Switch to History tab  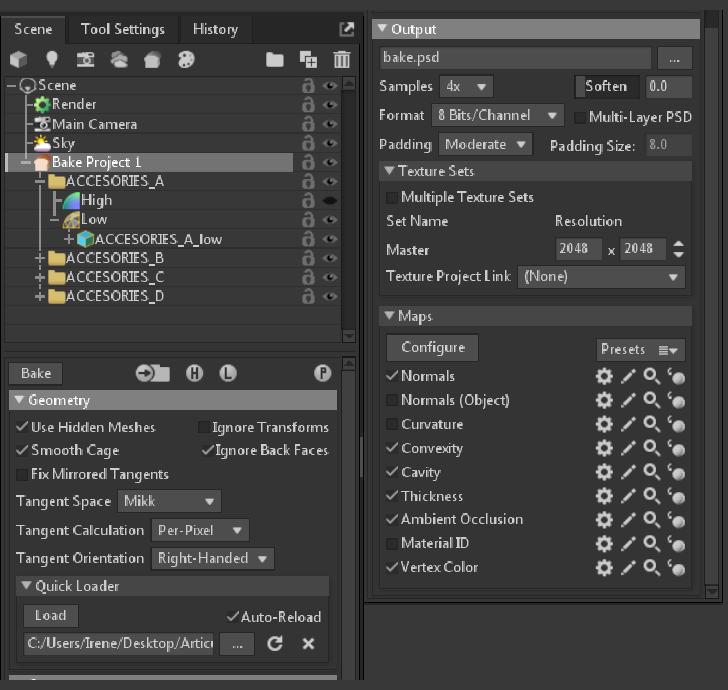215,29
